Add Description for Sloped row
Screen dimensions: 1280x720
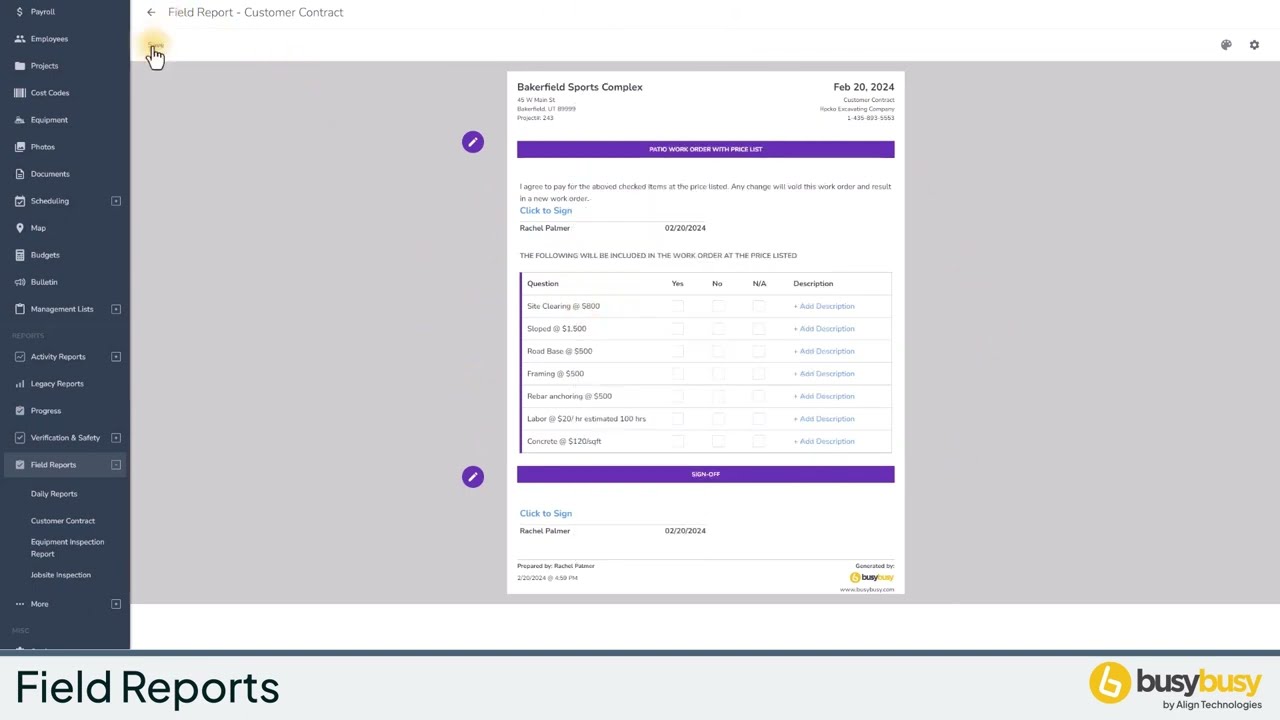point(824,329)
